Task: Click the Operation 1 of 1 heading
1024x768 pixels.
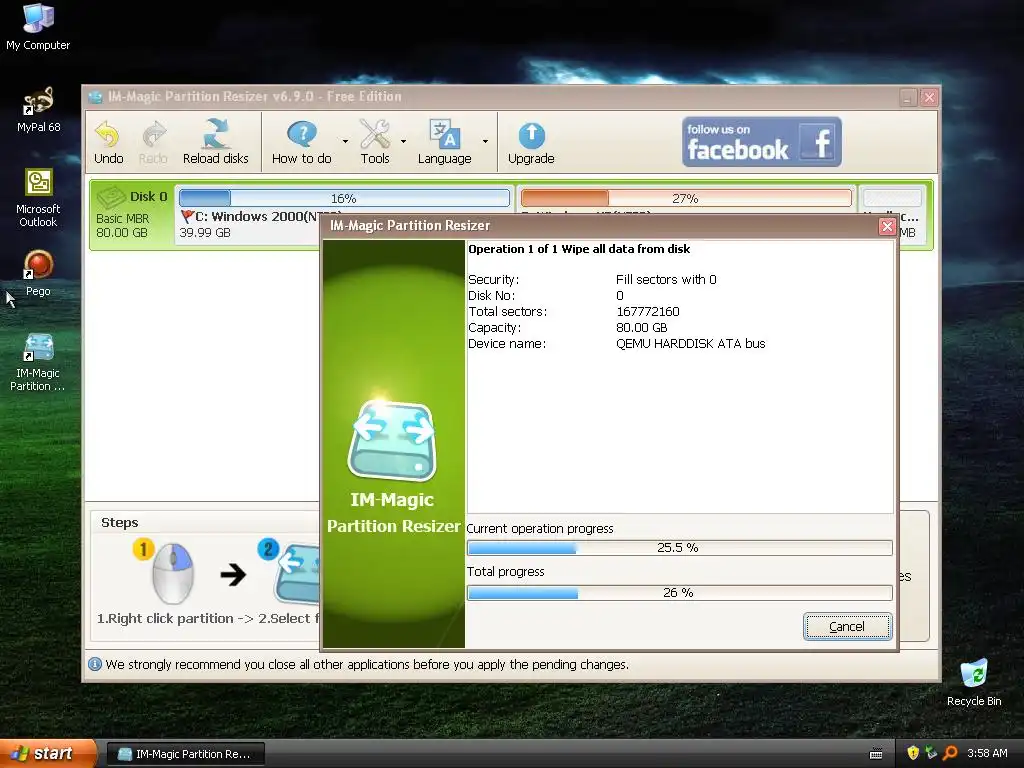Action: pos(579,249)
